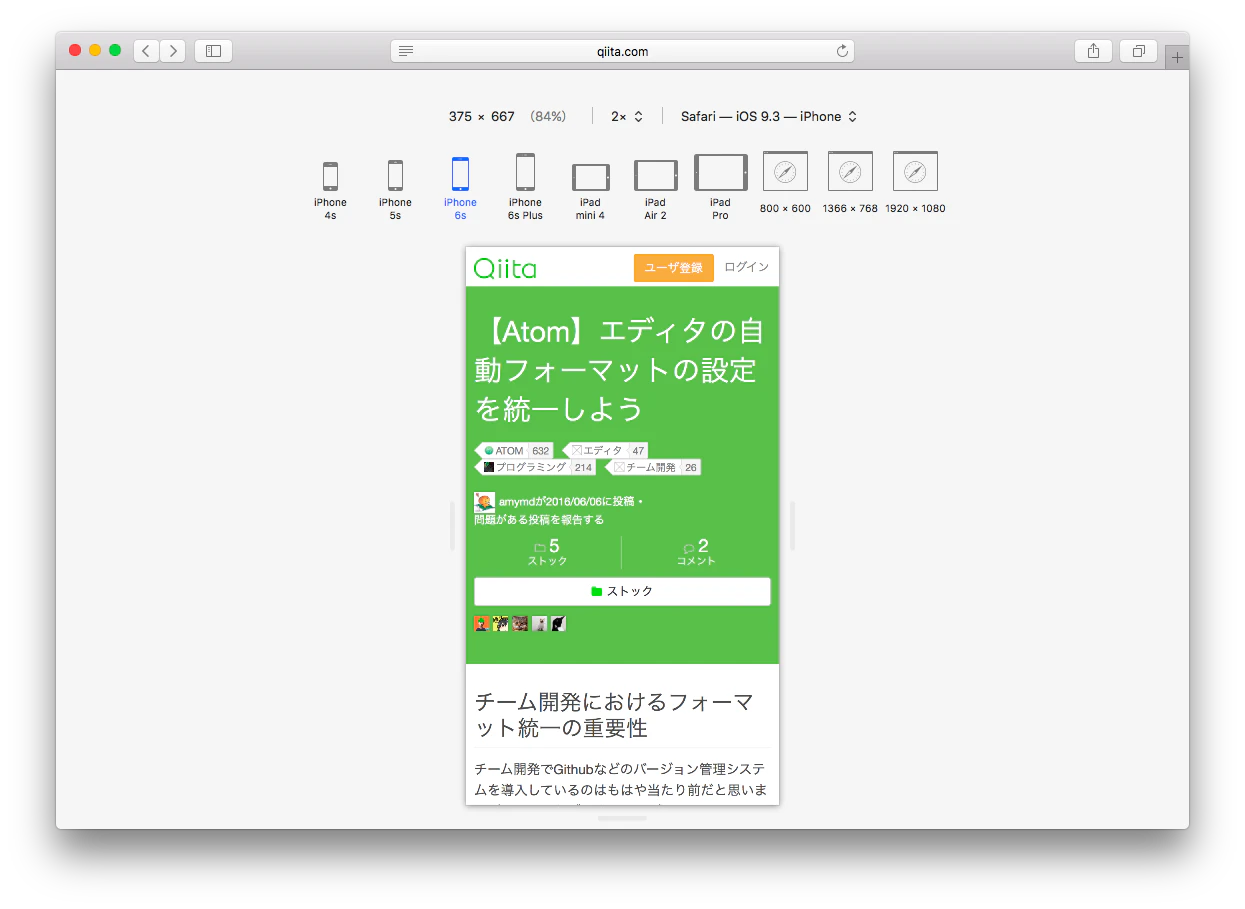Open the エディタ tag
The width and height of the screenshot is (1245, 909).
(605, 451)
